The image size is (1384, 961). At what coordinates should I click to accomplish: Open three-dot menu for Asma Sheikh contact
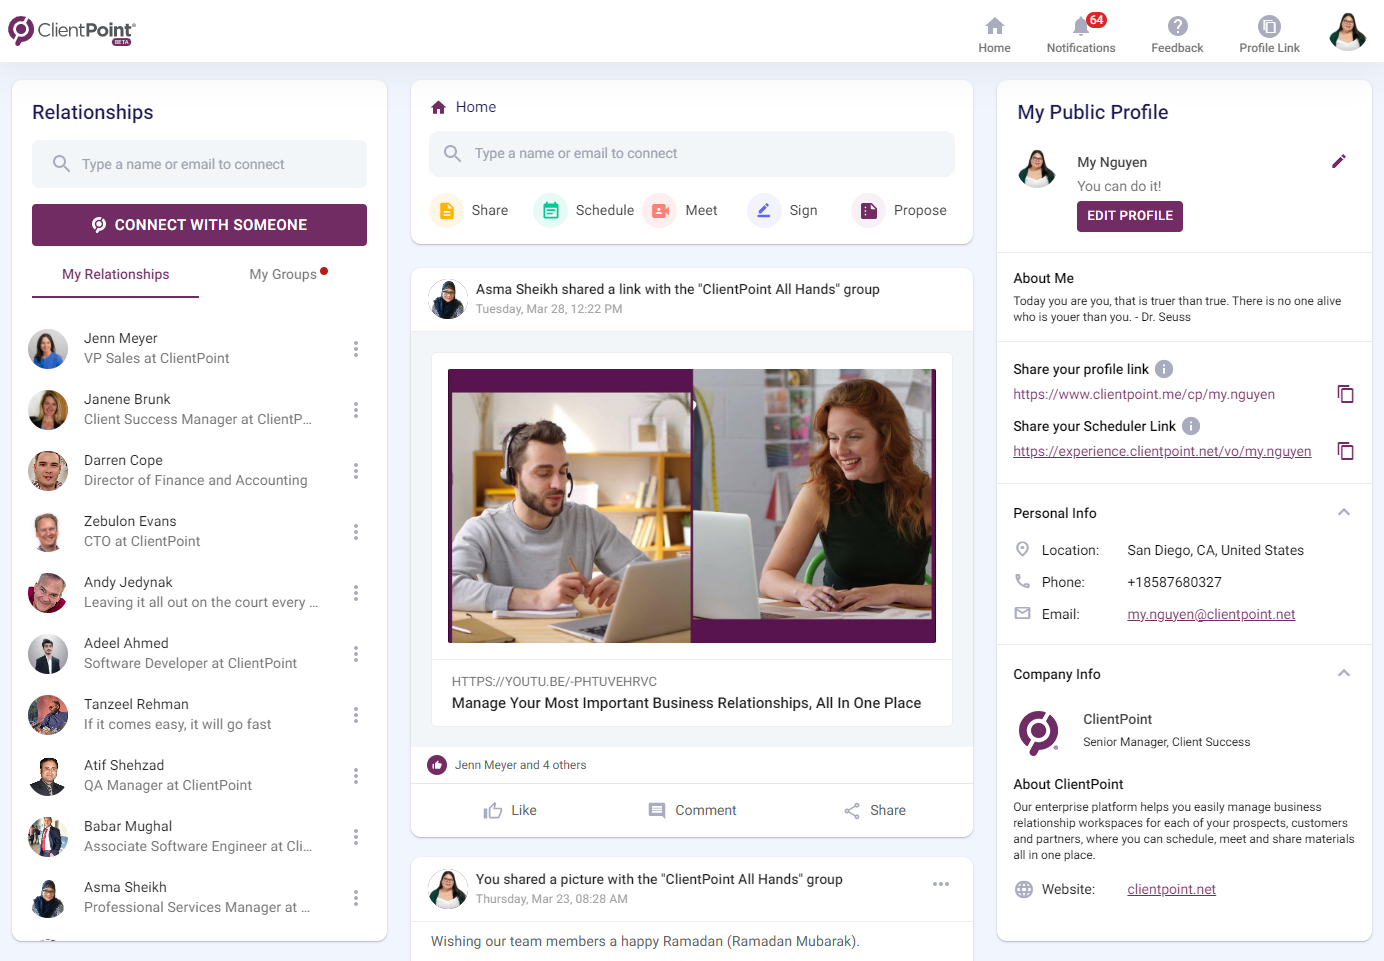tap(356, 898)
